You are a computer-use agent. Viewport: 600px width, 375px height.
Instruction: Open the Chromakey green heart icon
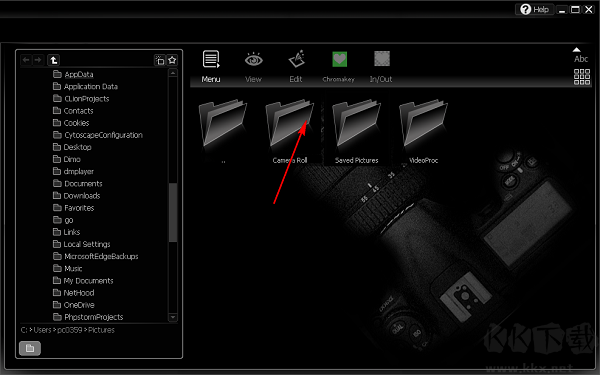339,59
